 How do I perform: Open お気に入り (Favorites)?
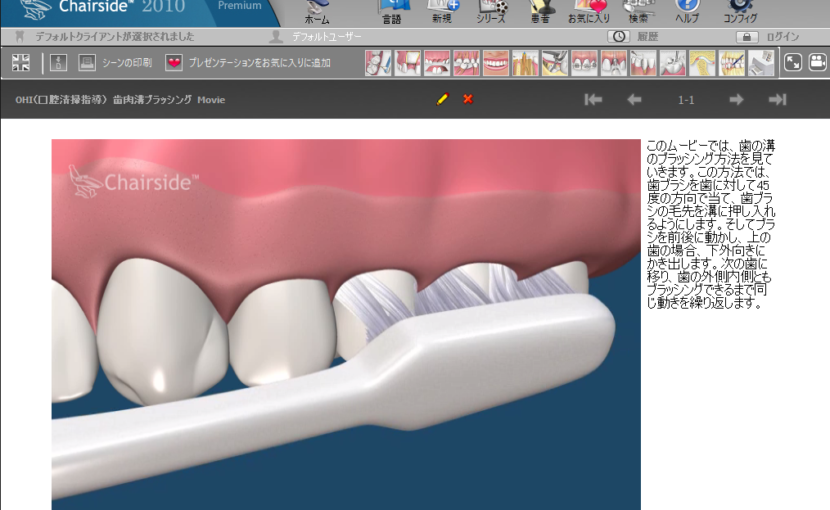(x=589, y=12)
